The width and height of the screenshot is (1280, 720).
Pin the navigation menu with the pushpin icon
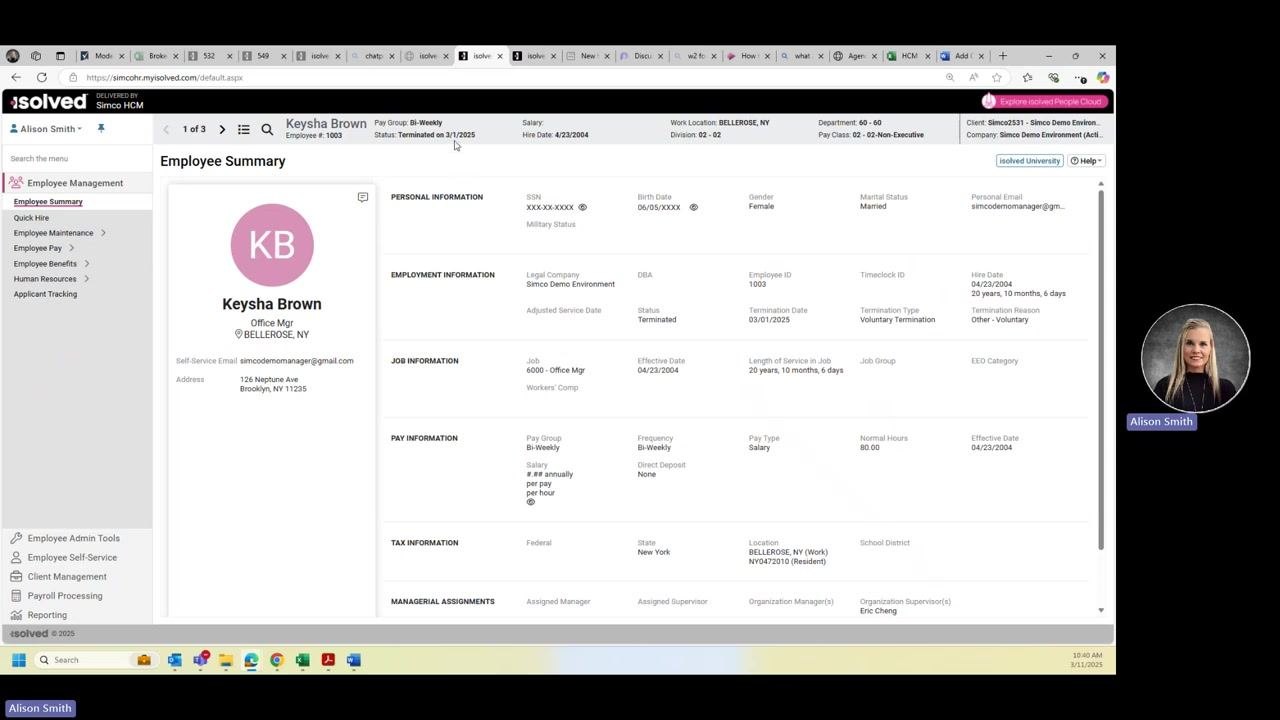(x=100, y=128)
